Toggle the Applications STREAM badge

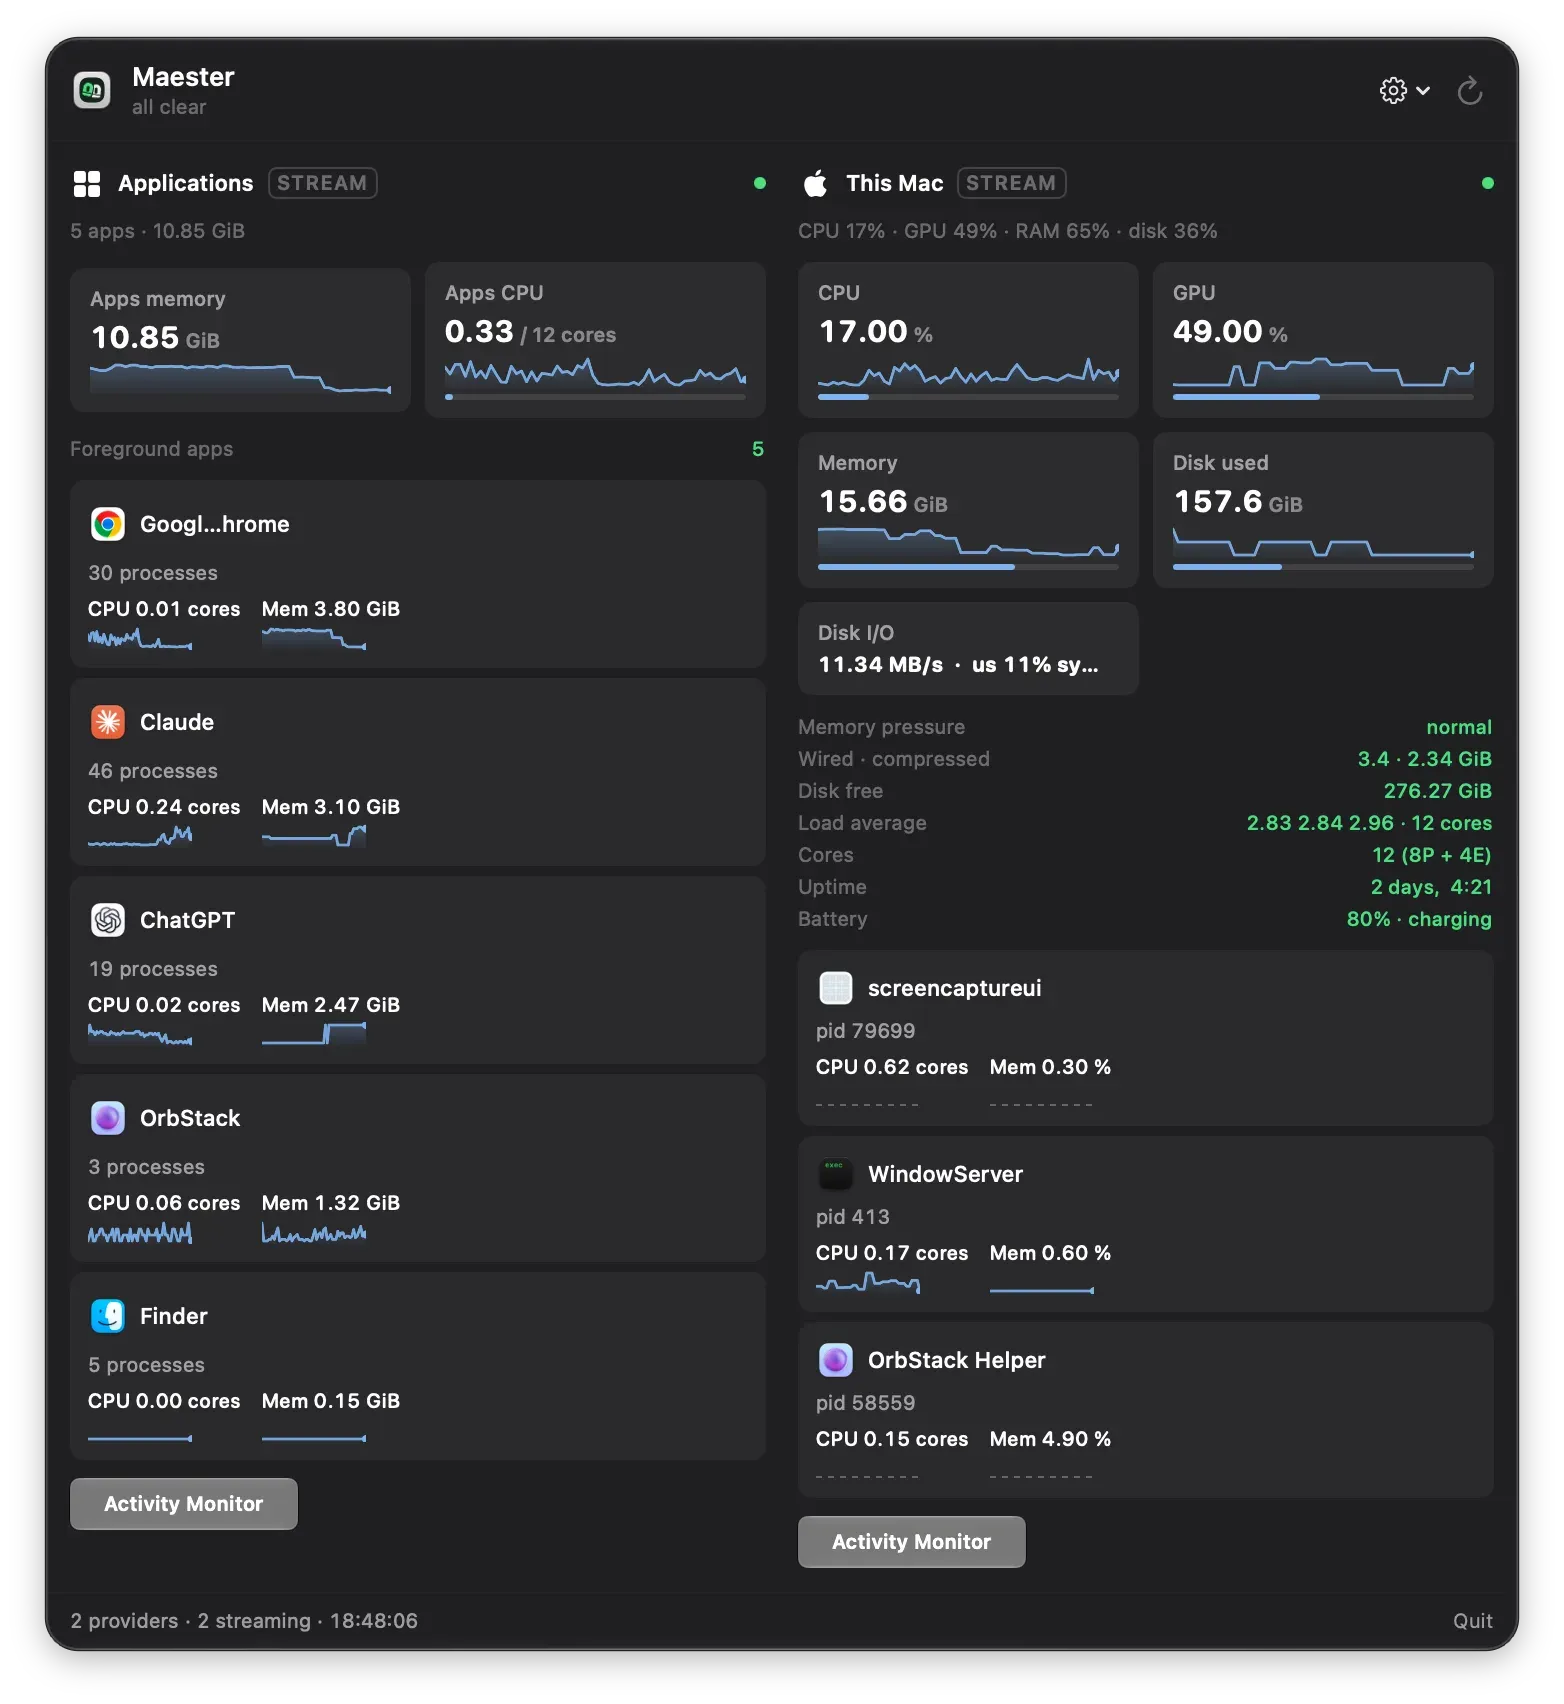[x=322, y=183]
